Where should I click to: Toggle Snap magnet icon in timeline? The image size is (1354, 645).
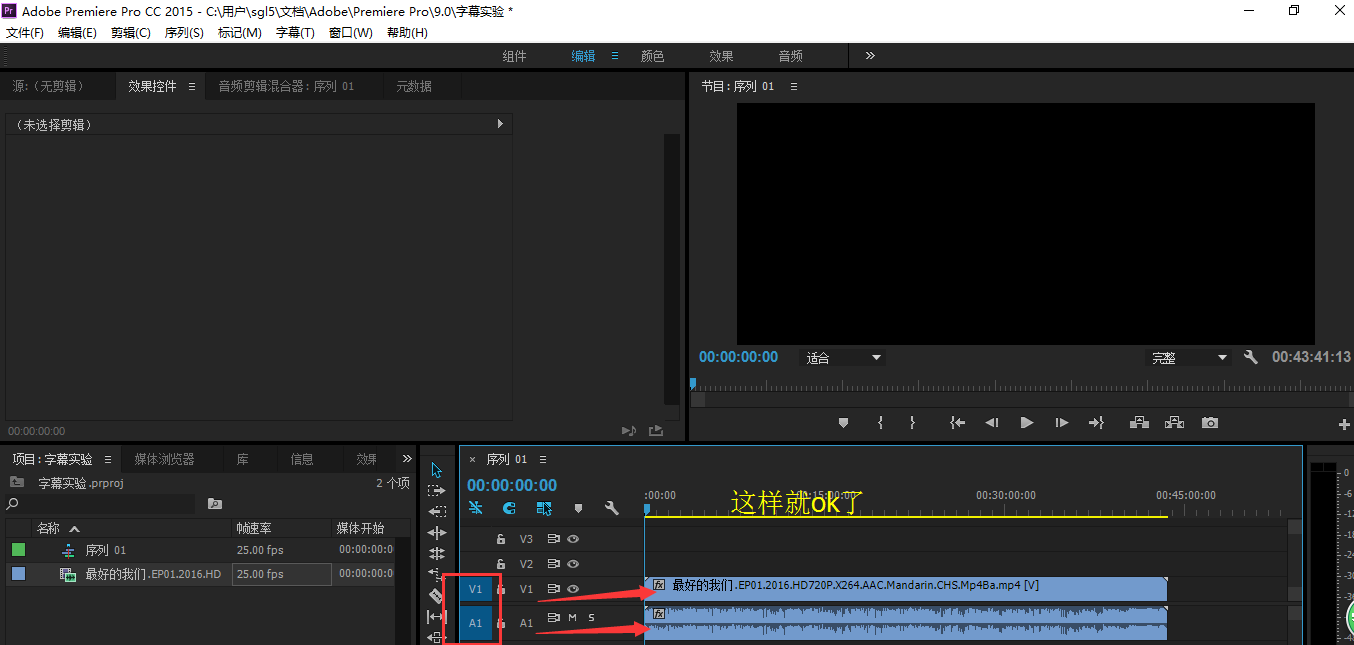click(x=509, y=508)
